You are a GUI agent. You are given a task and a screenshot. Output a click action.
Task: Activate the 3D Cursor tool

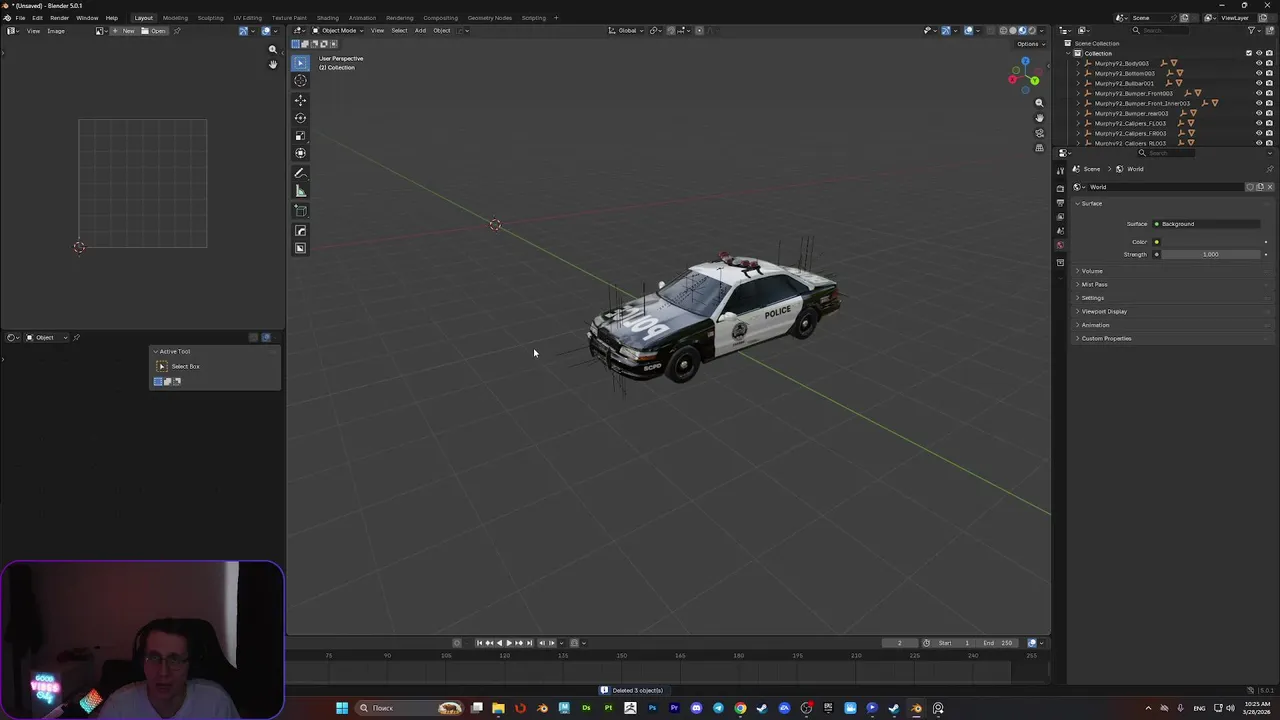300,81
